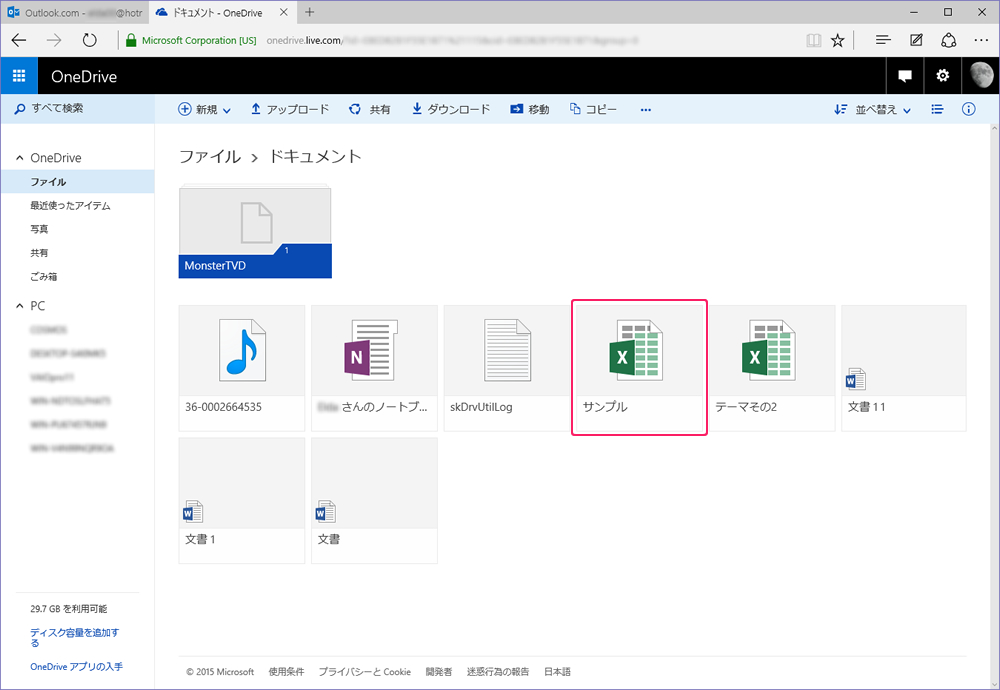Switch to the Outlook.com browser tab
The height and width of the screenshot is (690, 1000).
[75, 12]
